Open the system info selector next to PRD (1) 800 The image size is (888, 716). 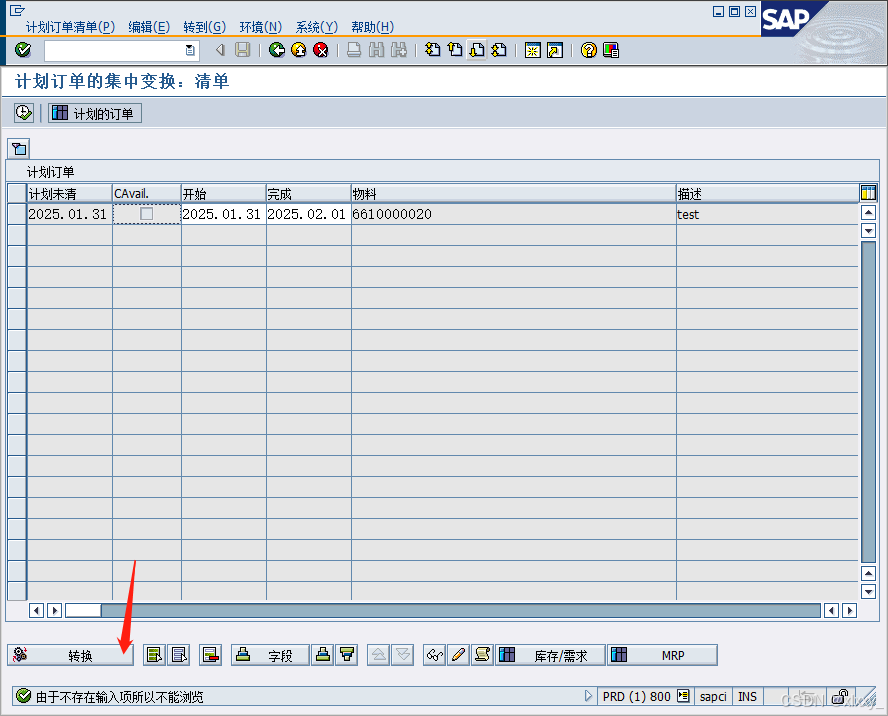coord(684,696)
